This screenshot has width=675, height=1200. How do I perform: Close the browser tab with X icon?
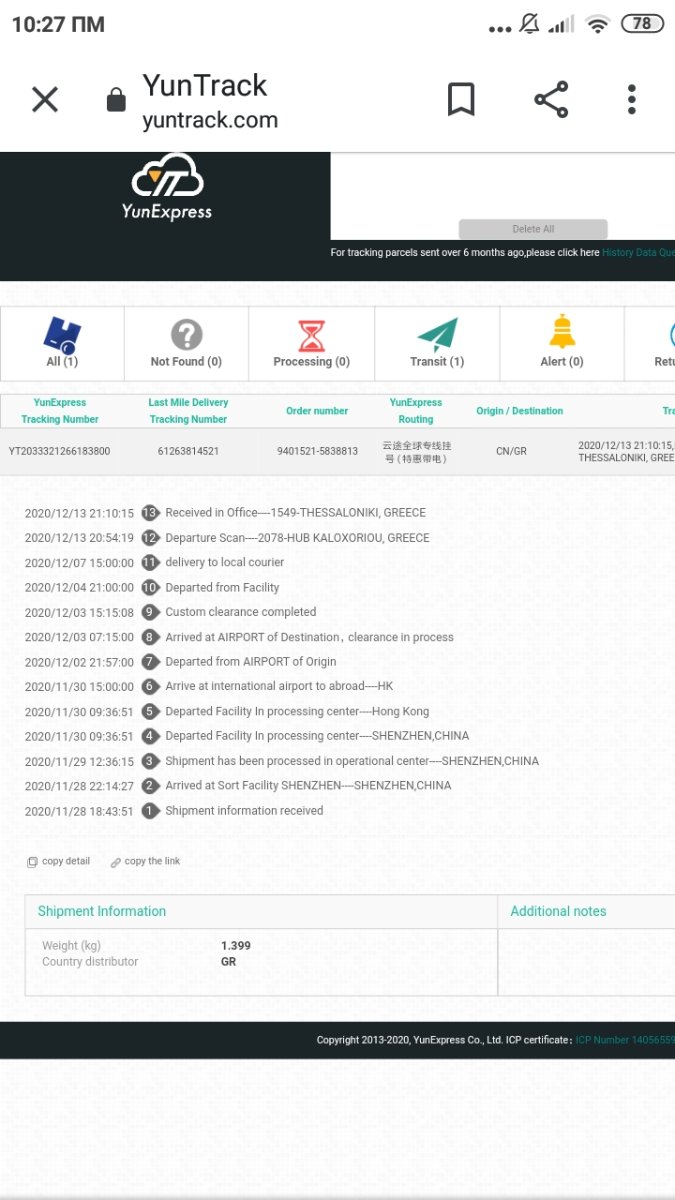click(45, 100)
